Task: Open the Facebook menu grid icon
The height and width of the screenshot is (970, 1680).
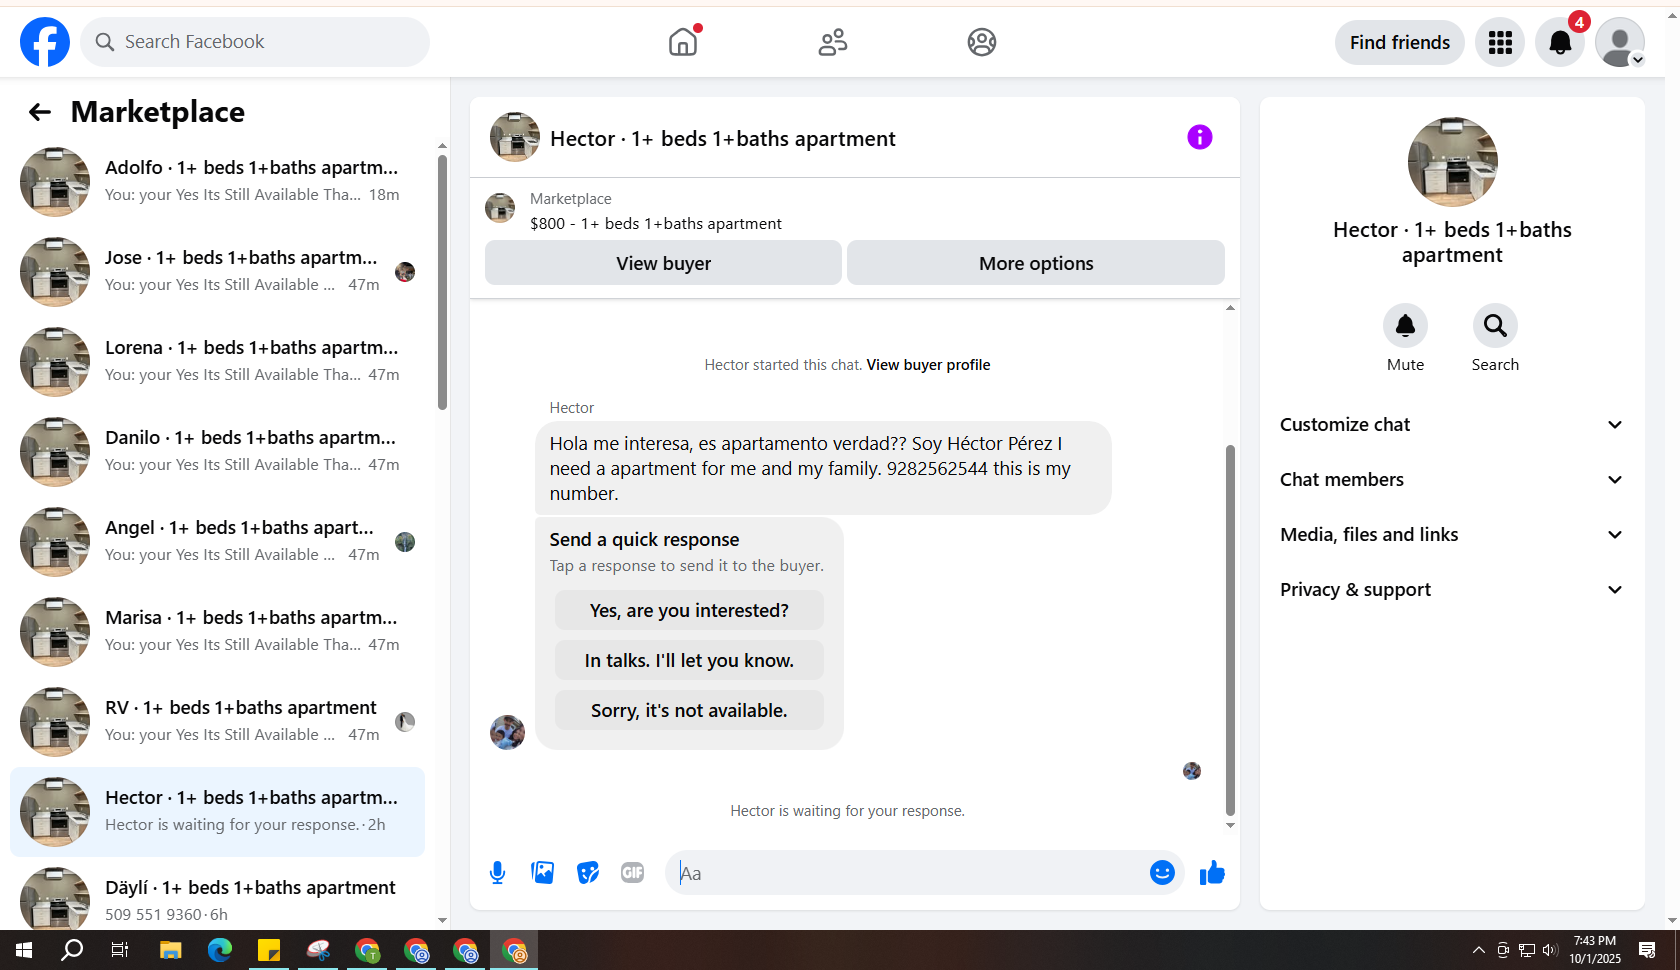Action: 1500,42
